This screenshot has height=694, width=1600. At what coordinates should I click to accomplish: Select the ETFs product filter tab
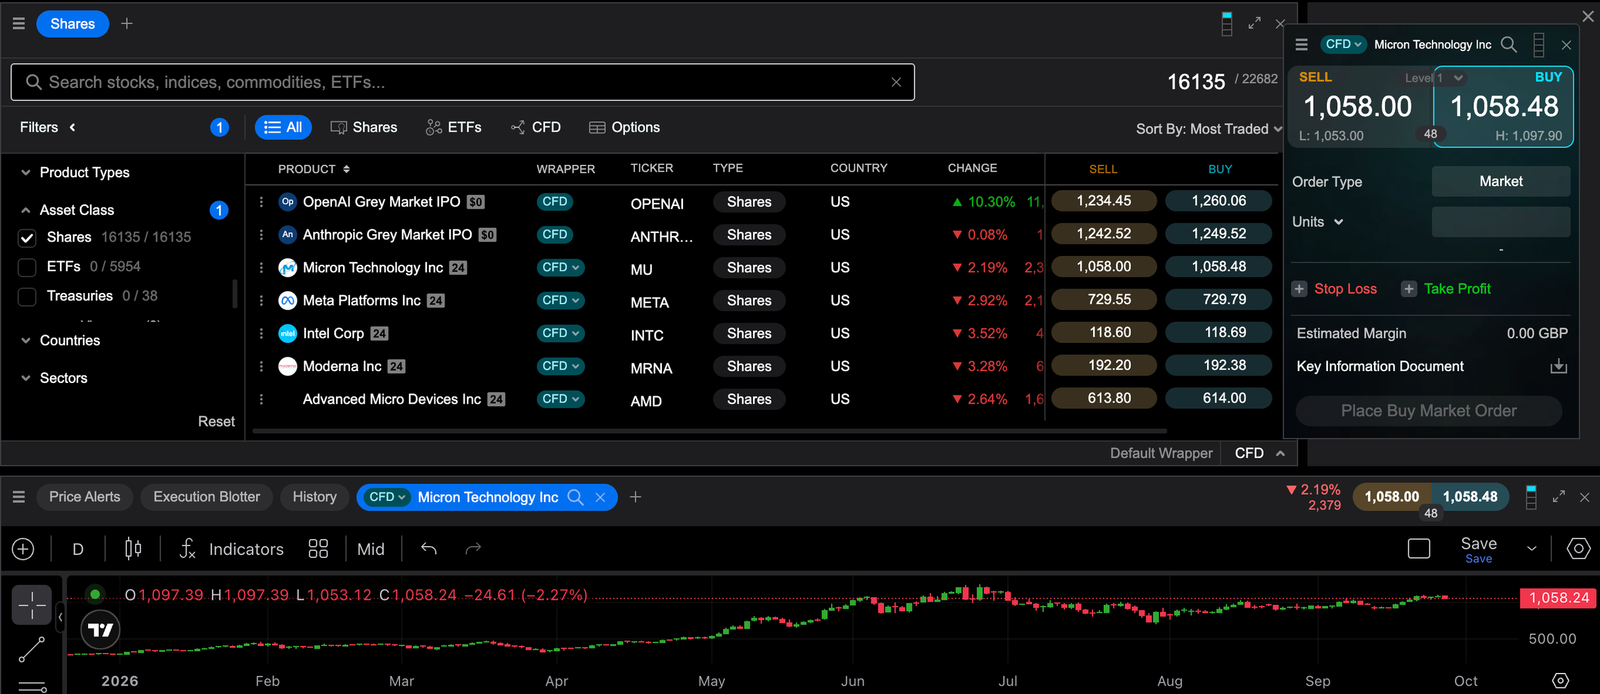[453, 127]
